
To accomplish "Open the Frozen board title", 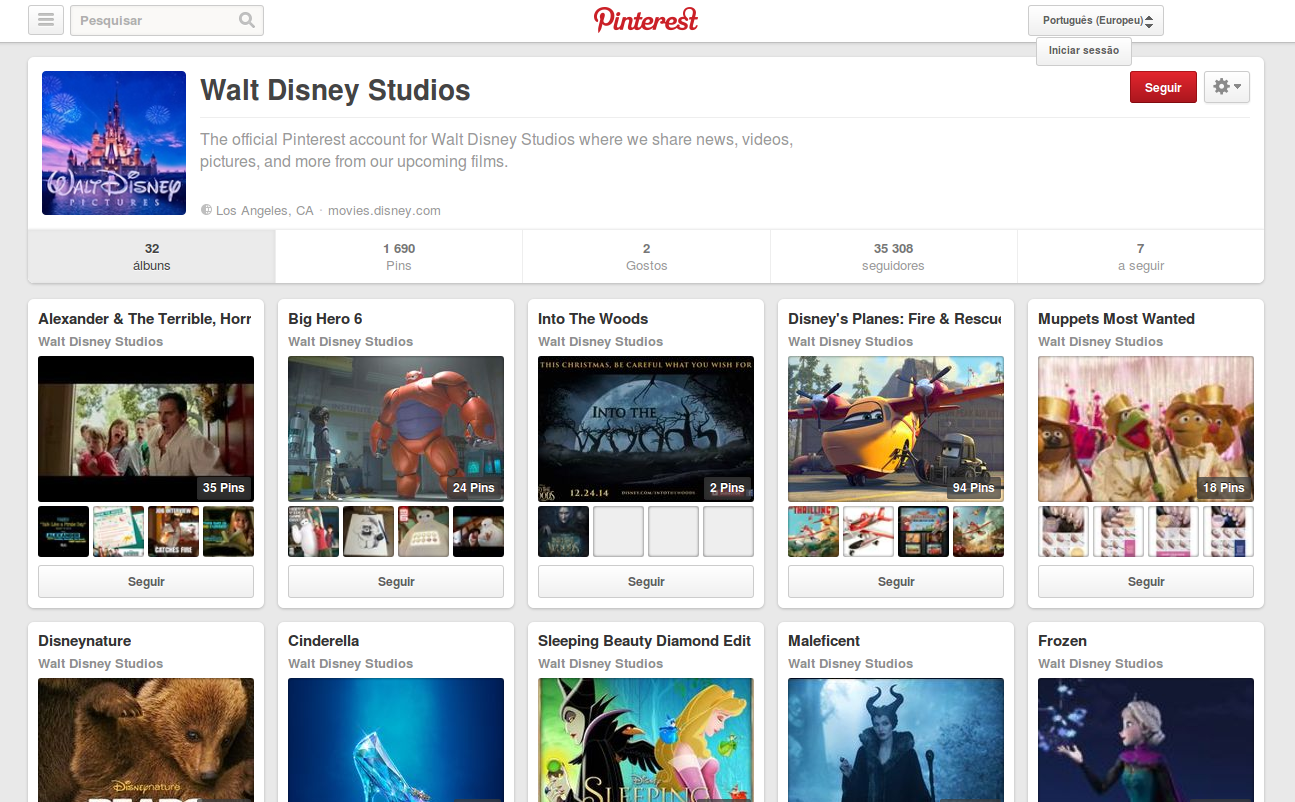I will (1062, 641).
